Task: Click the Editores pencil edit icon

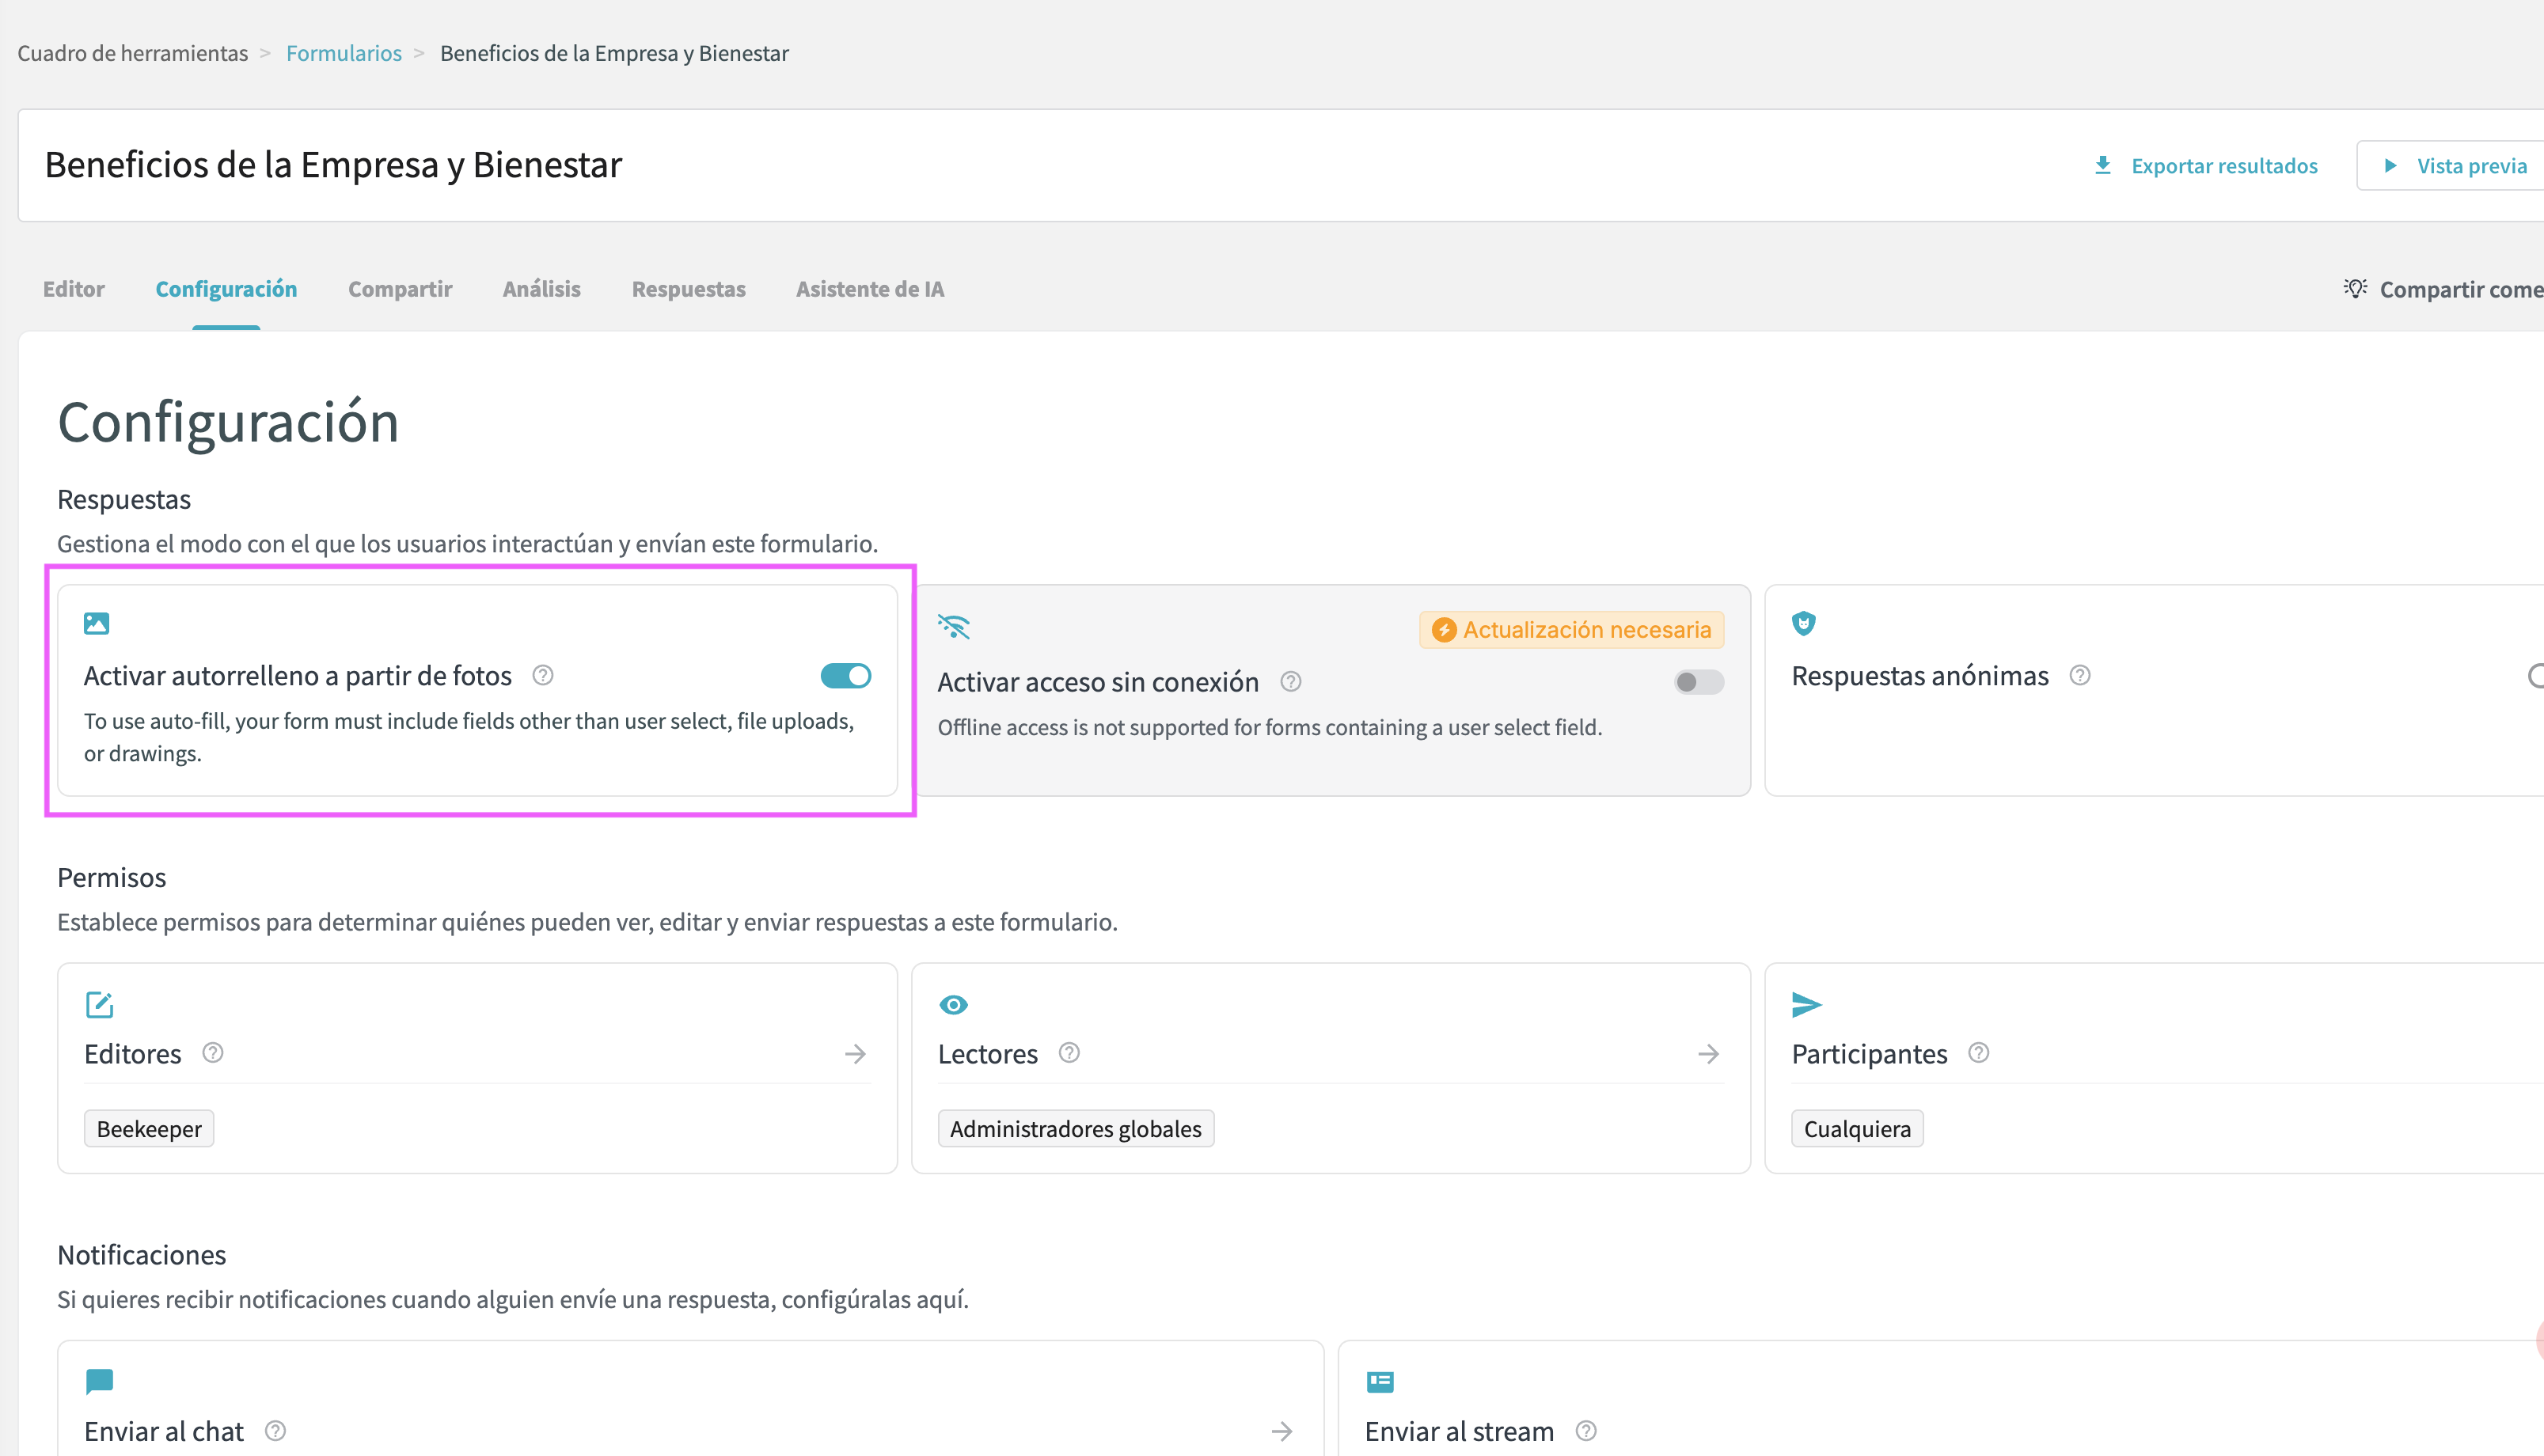Action: click(99, 1004)
